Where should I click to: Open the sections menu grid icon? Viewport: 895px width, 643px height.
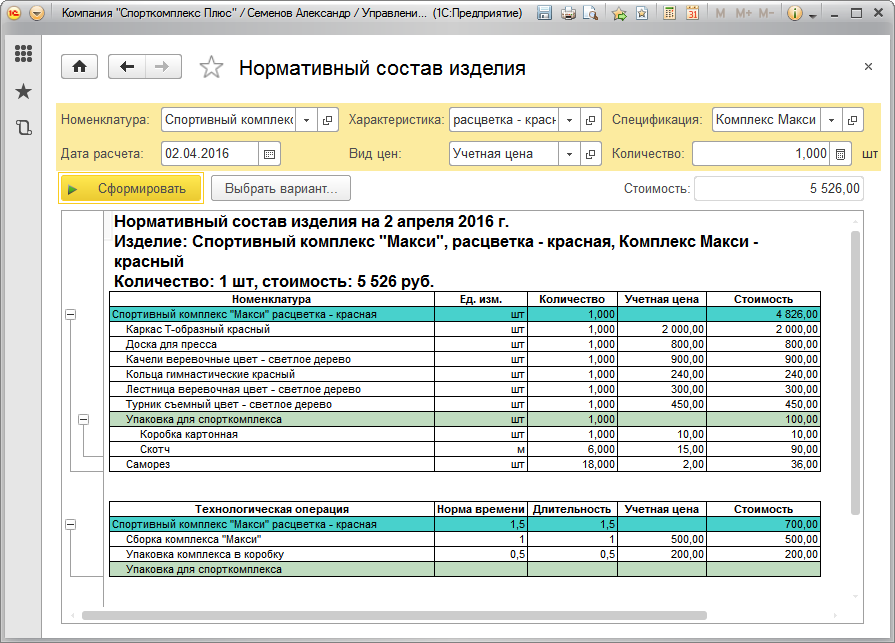pos(23,54)
